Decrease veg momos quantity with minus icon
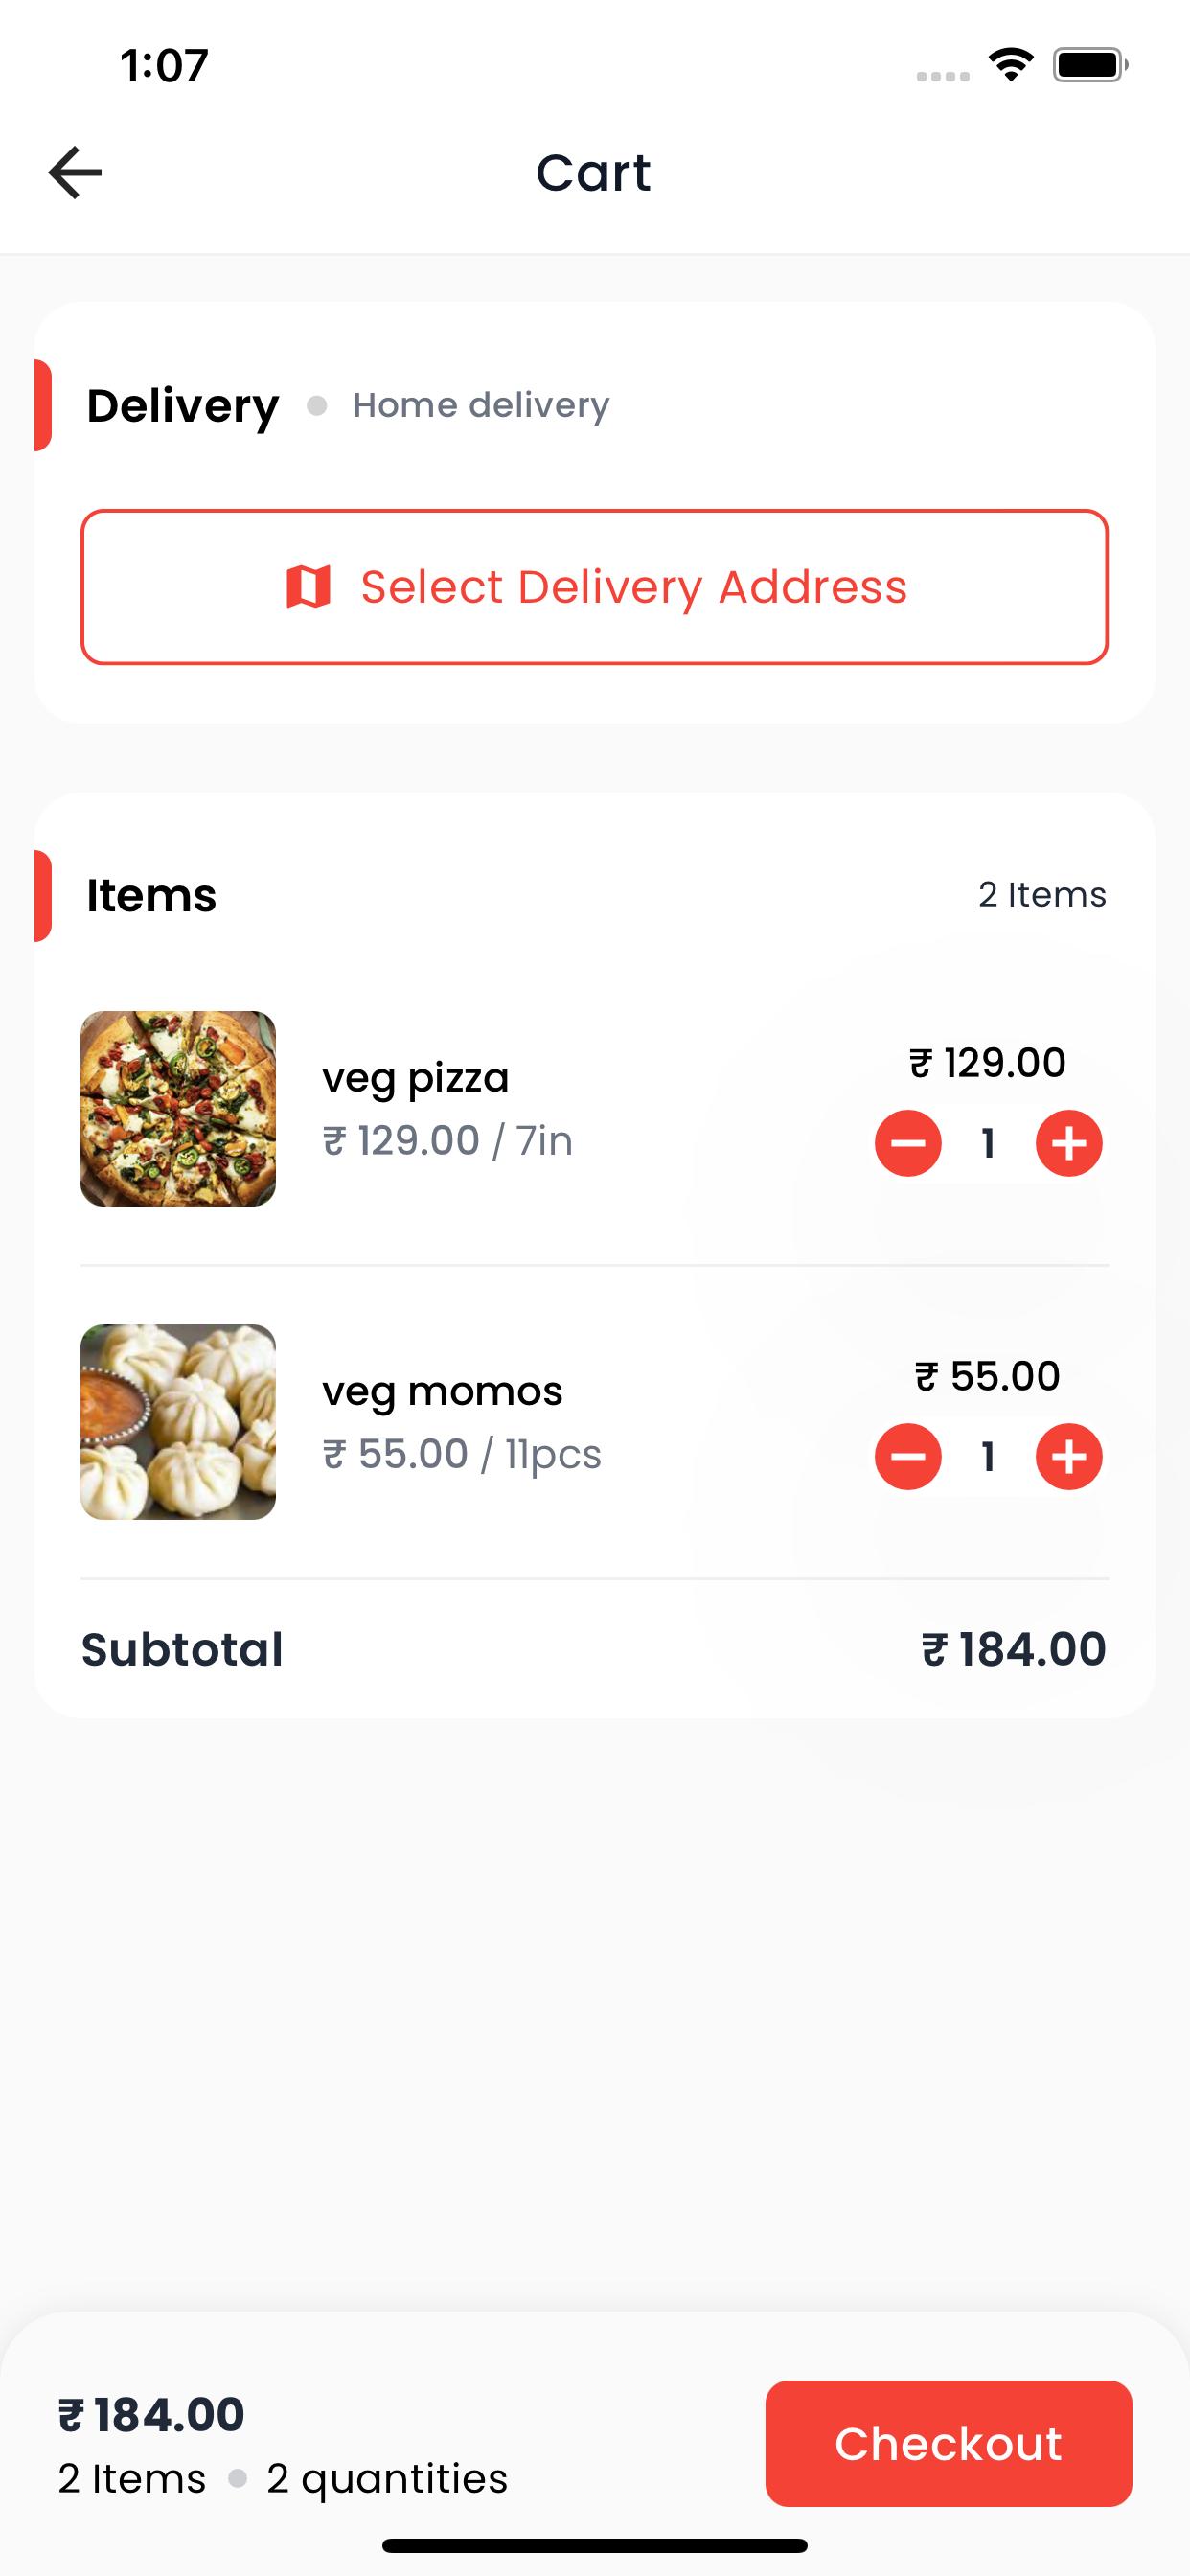Screen dimensions: 1190x2576 click(x=908, y=1456)
